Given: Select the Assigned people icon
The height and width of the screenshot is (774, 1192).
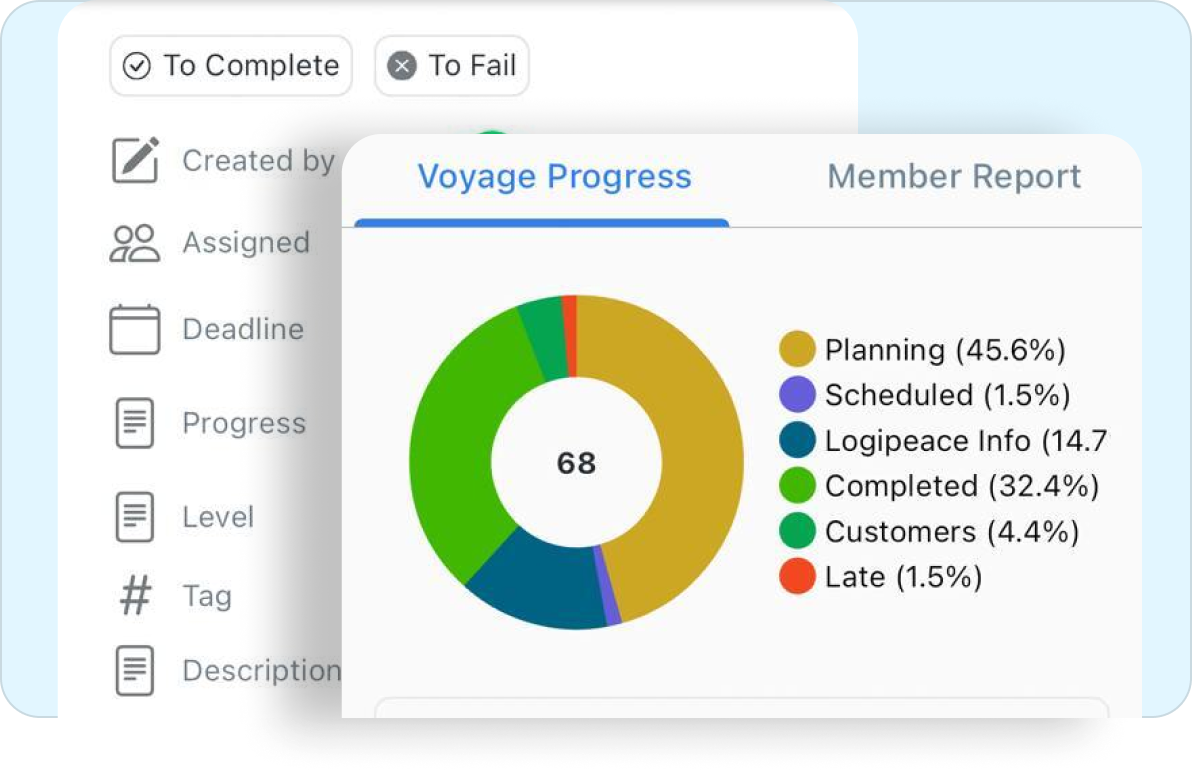Looking at the screenshot, I should pyautogui.click(x=135, y=243).
